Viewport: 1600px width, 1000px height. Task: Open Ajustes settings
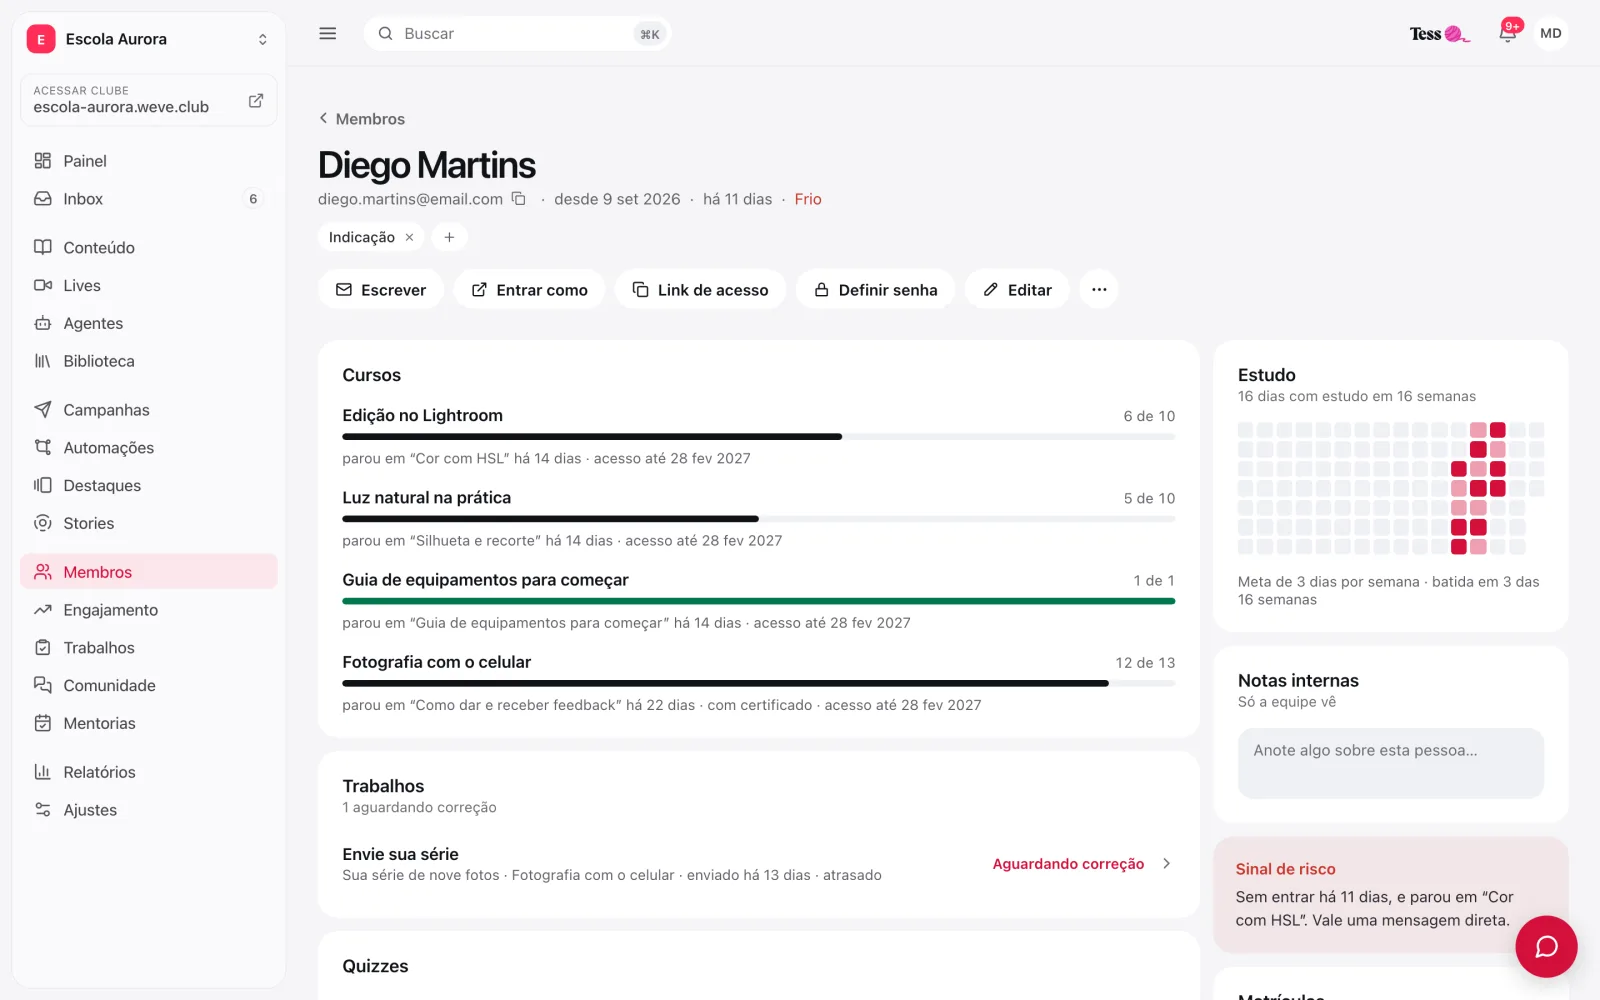[148, 810]
